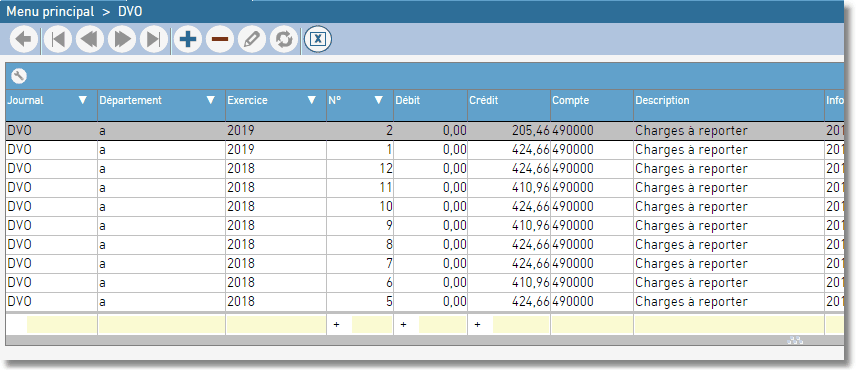The image size is (856, 372).
Task: Click the Description footer filter field
Action: [729, 324]
